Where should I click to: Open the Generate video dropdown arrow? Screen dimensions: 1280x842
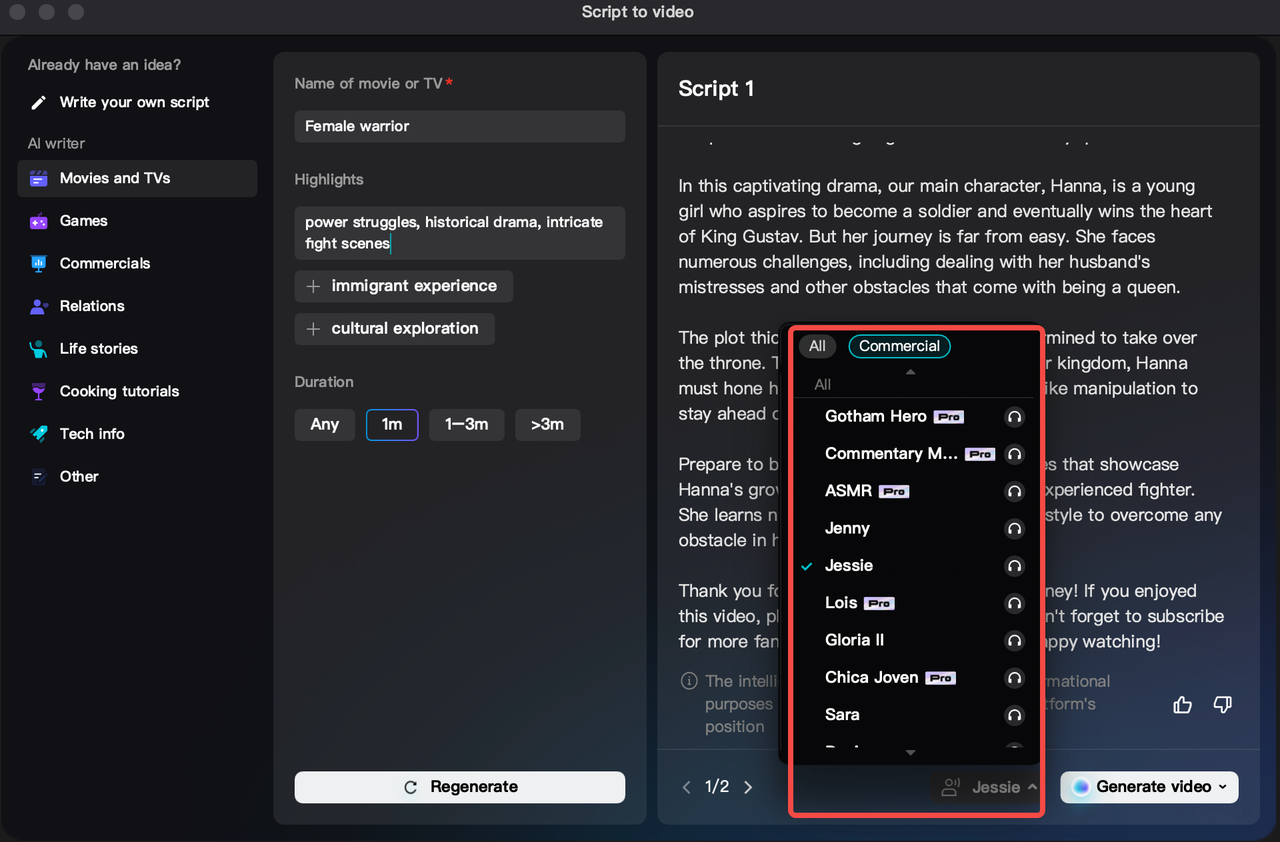[x=1221, y=787]
